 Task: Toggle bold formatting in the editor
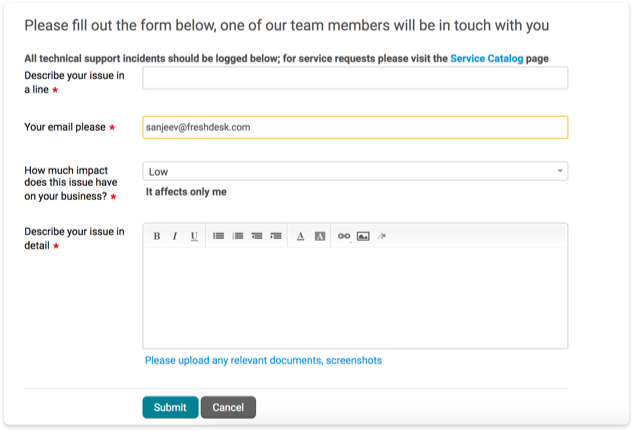click(157, 236)
